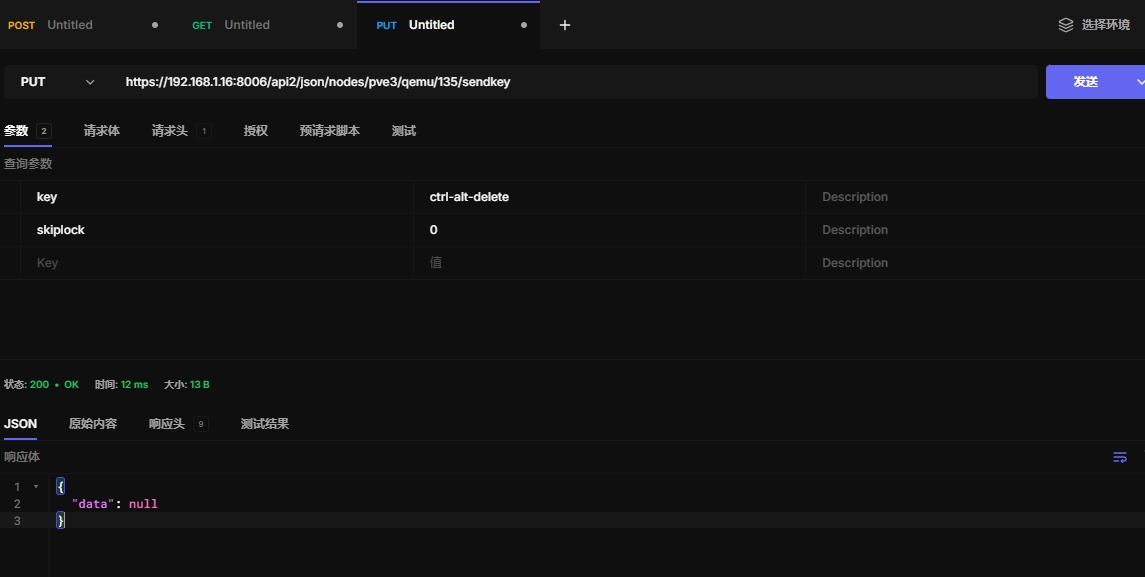Open the 请求体 request body tab
The image size is (1145, 577).
[101, 131]
